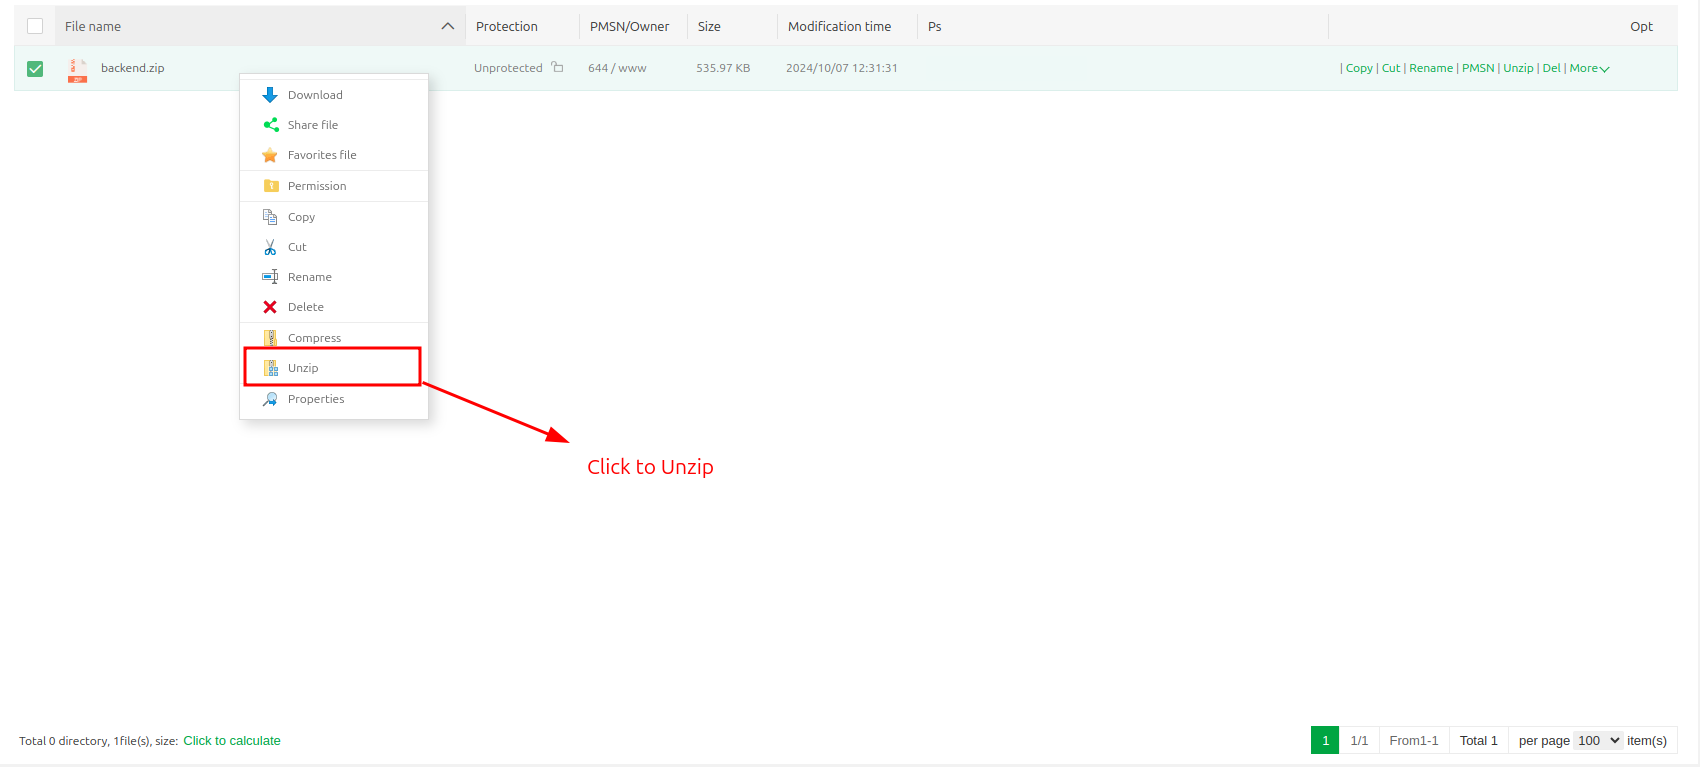The height and width of the screenshot is (767, 1700).
Task: Select Permission menu entry
Action: pyautogui.click(x=334, y=186)
